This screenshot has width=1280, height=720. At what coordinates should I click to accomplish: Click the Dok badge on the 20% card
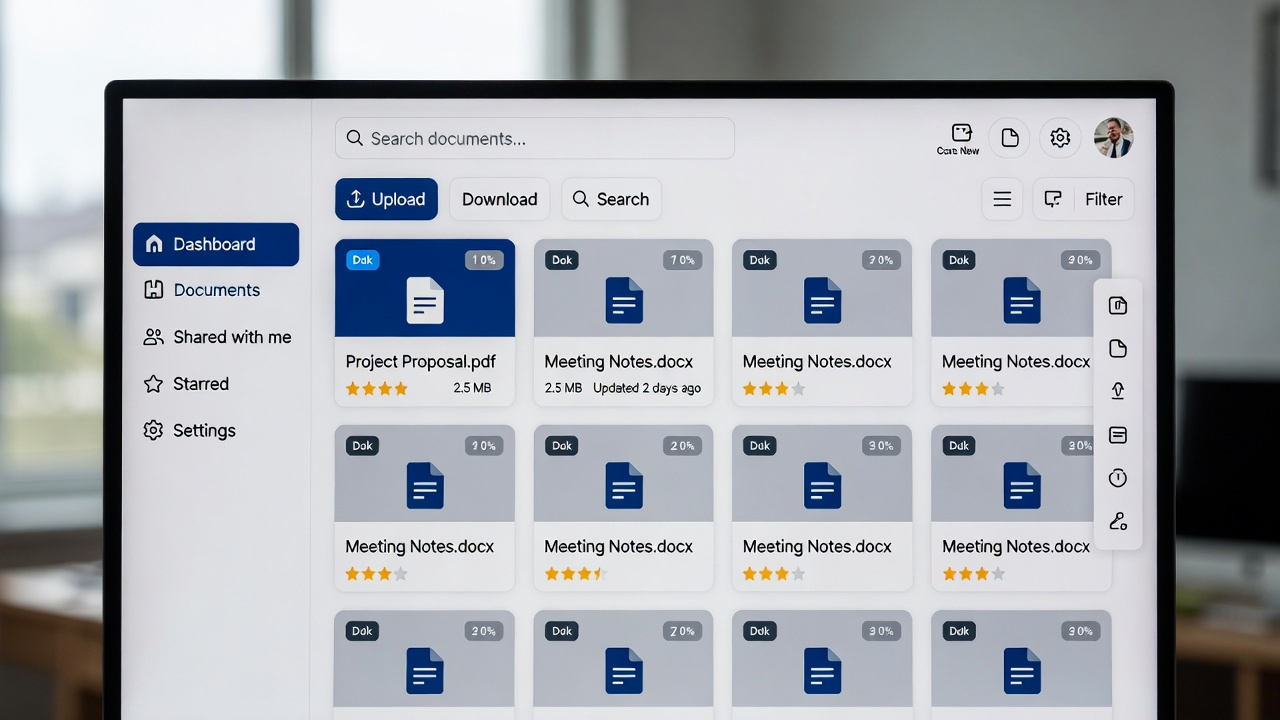561,446
